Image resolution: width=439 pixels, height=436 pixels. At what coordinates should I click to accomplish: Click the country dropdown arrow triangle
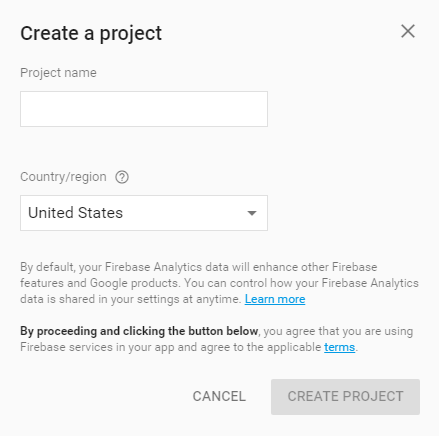[x=252, y=213]
